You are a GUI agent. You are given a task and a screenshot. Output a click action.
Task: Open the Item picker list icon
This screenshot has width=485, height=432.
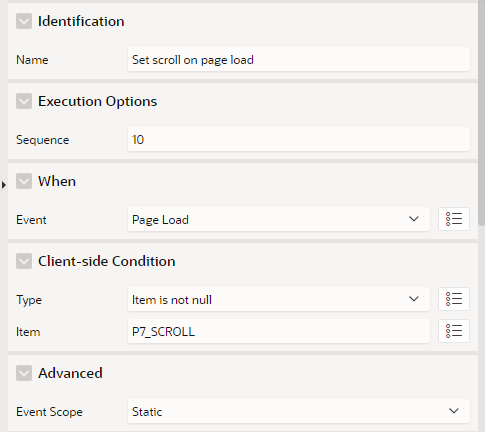click(x=454, y=331)
